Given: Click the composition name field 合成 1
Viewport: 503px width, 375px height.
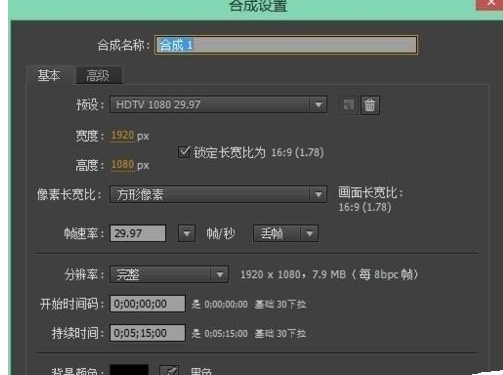Looking at the screenshot, I should click(286, 45).
